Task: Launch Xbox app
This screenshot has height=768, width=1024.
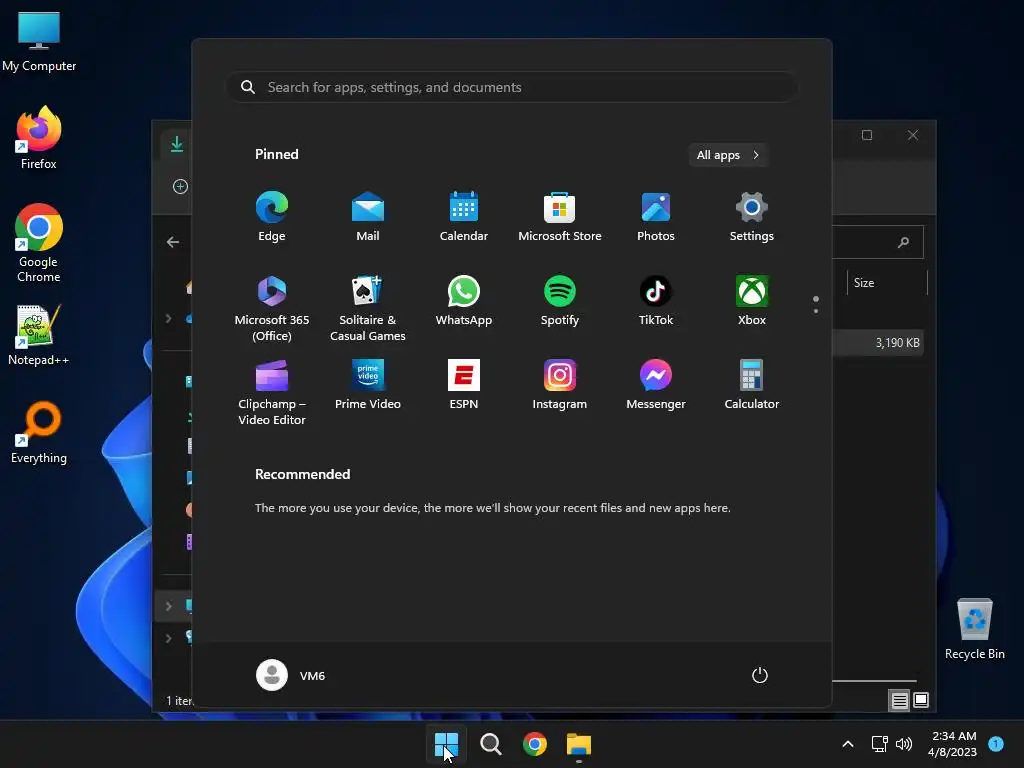Action: point(752,301)
